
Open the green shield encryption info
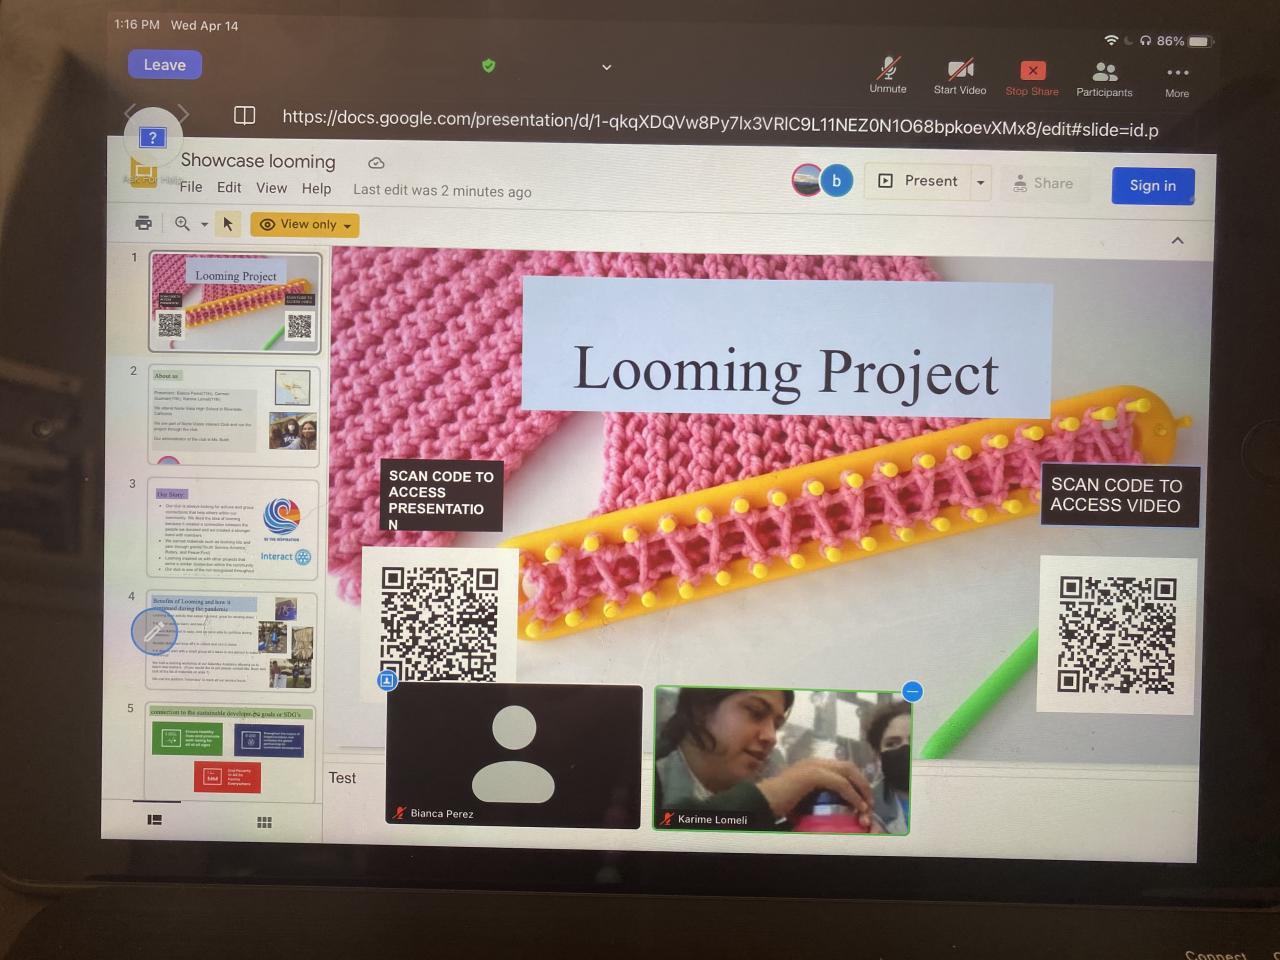pos(489,66)
